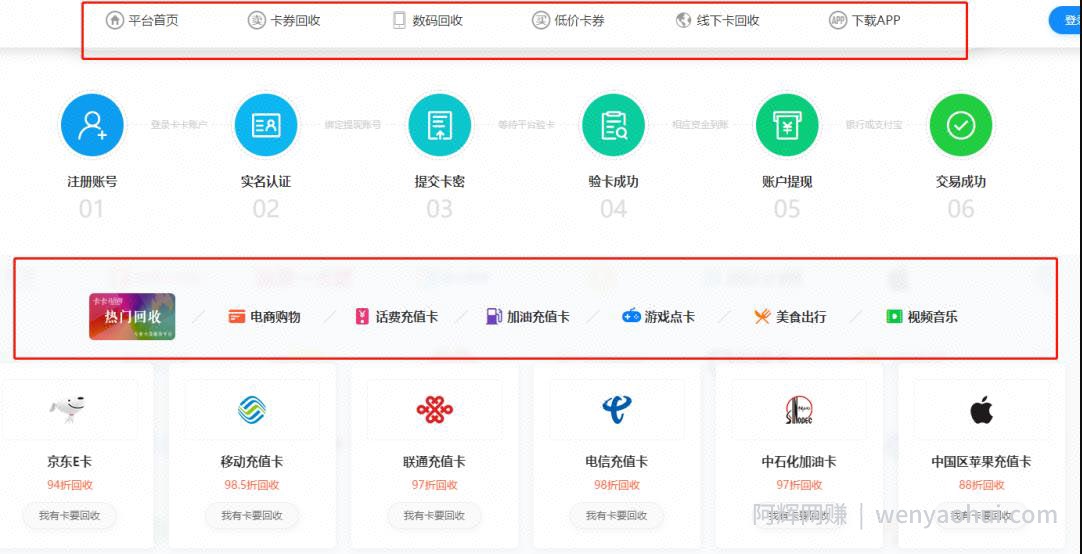Click the 京东E卡 title text

pos(69,462)
